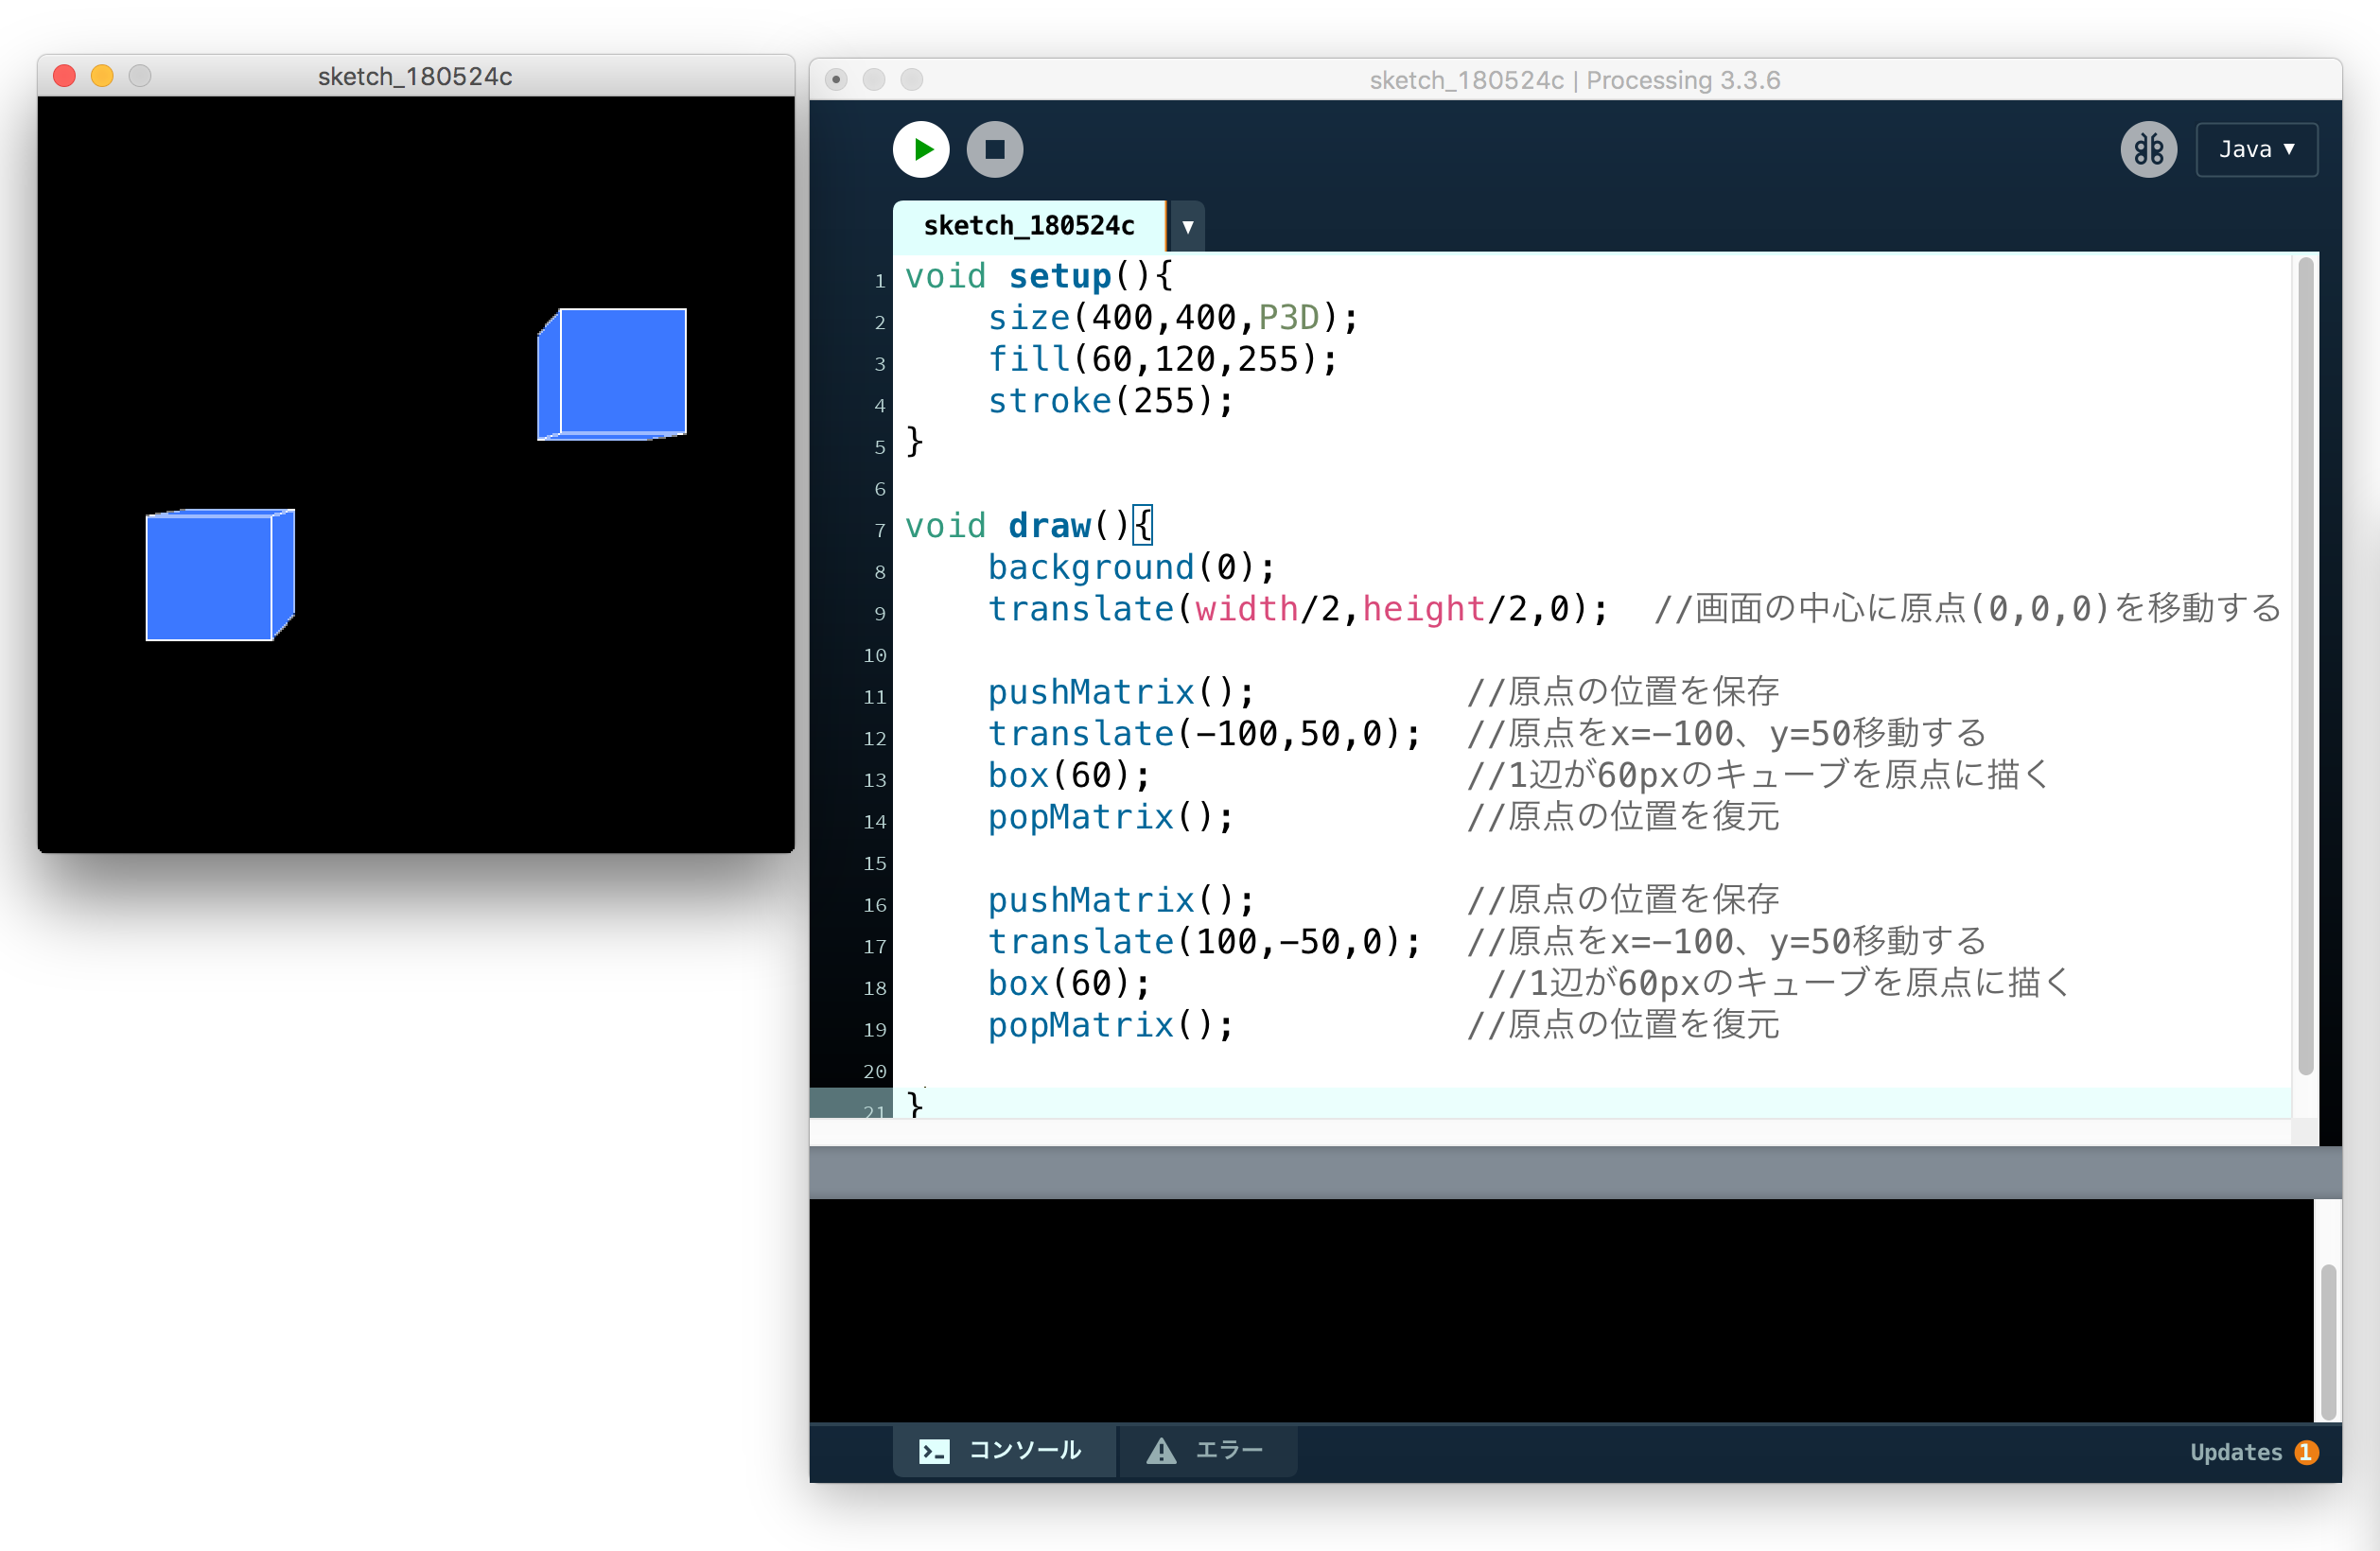Screen dimensions: 2380x1551
Task: Open the Updates notification link
Action: 2235,1452
